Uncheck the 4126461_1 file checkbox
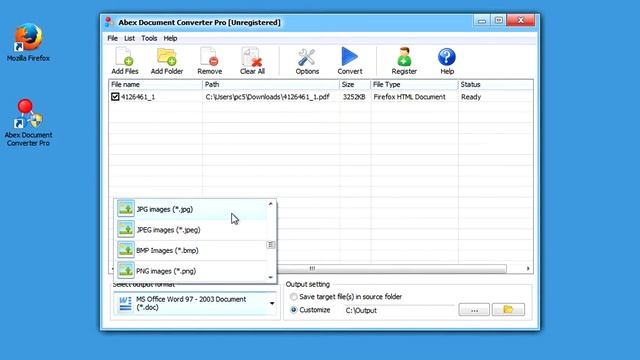The image size is (640, 360). tap(115, 97)
